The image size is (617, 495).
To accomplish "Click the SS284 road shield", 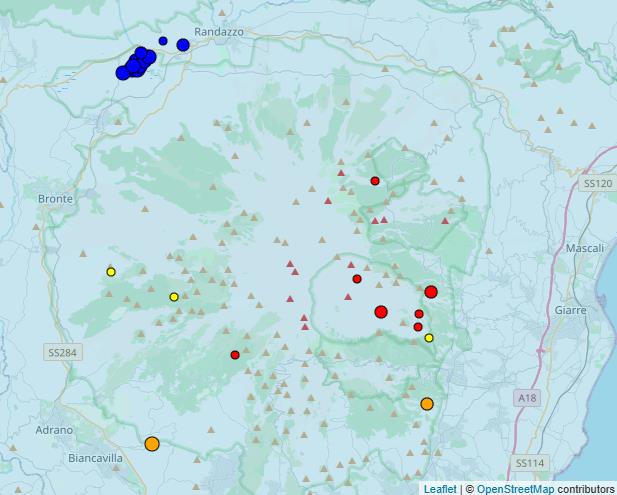I will tap(63, 352).
